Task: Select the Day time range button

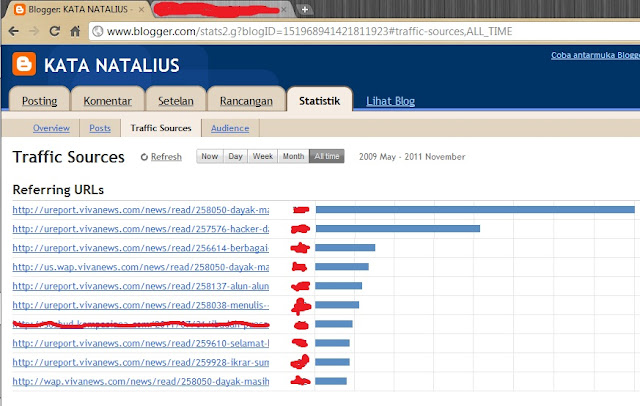Action: click(x=236, y=156)
